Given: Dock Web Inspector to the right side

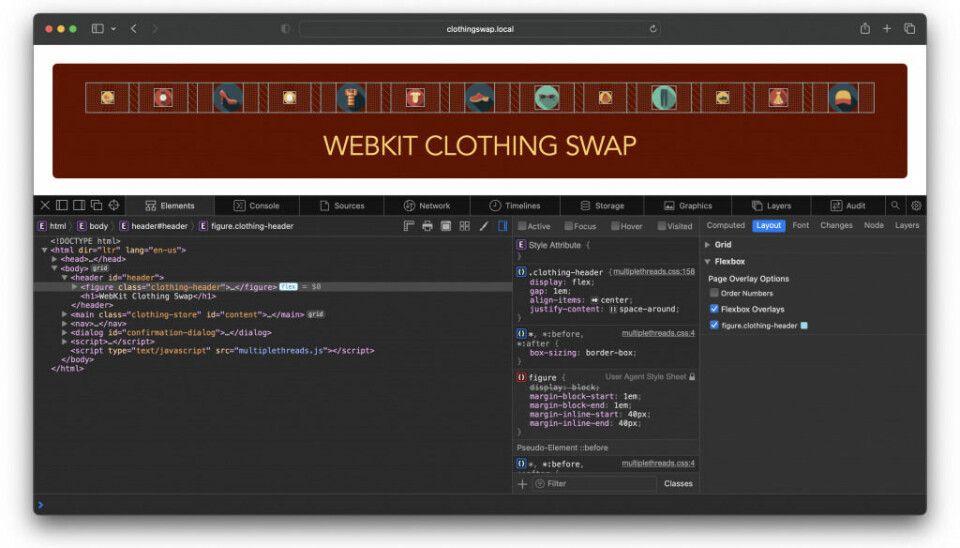Looking at the screenshot, I should click(79, 205).
